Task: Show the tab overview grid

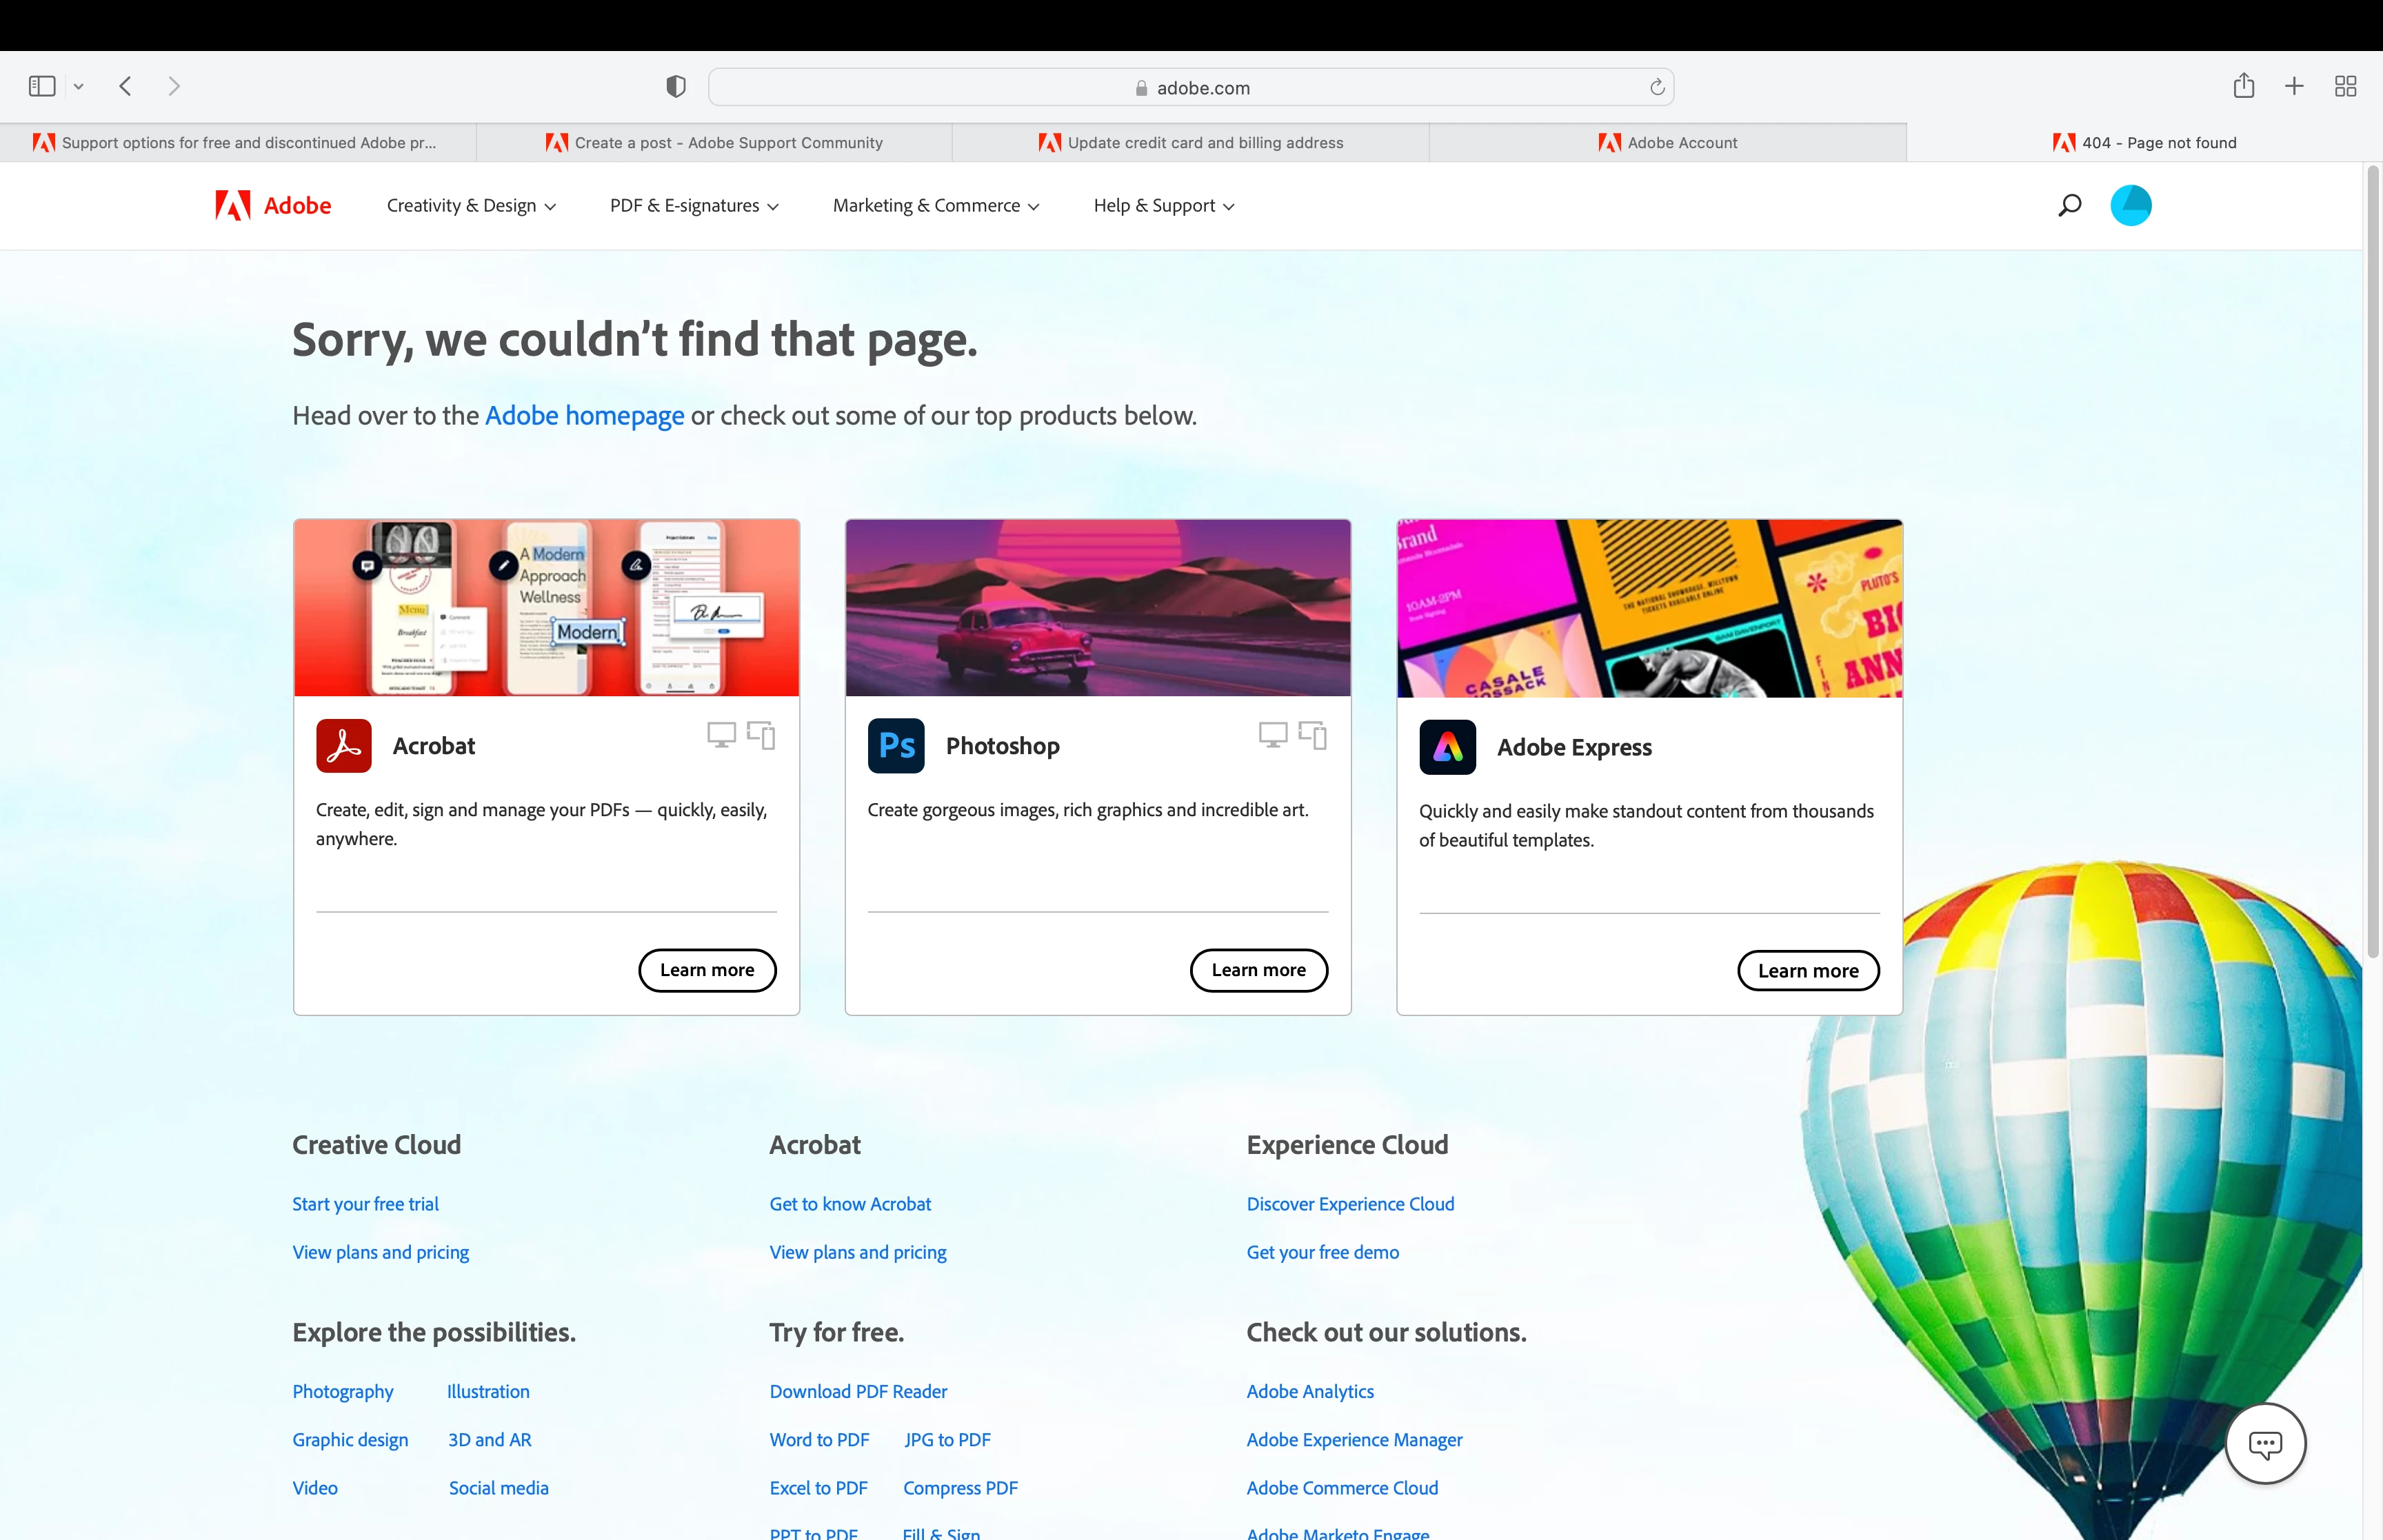Action: [2345, 86]
